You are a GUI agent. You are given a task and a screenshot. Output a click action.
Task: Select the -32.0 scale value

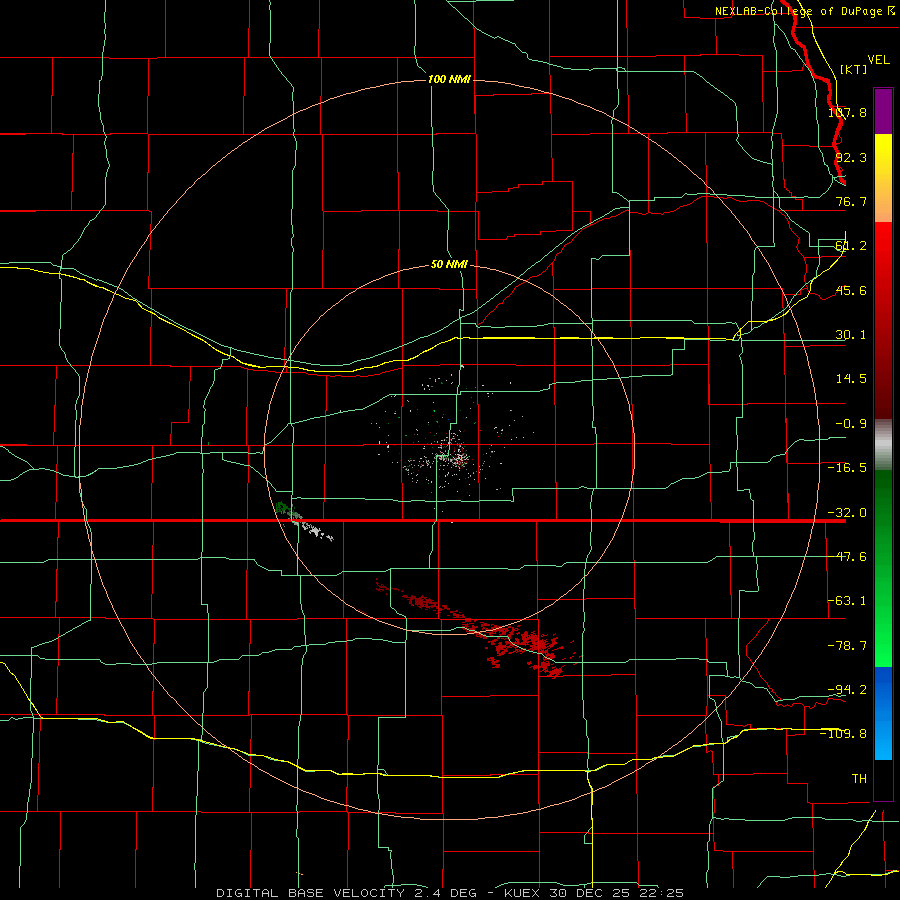[x=847, y=513]
